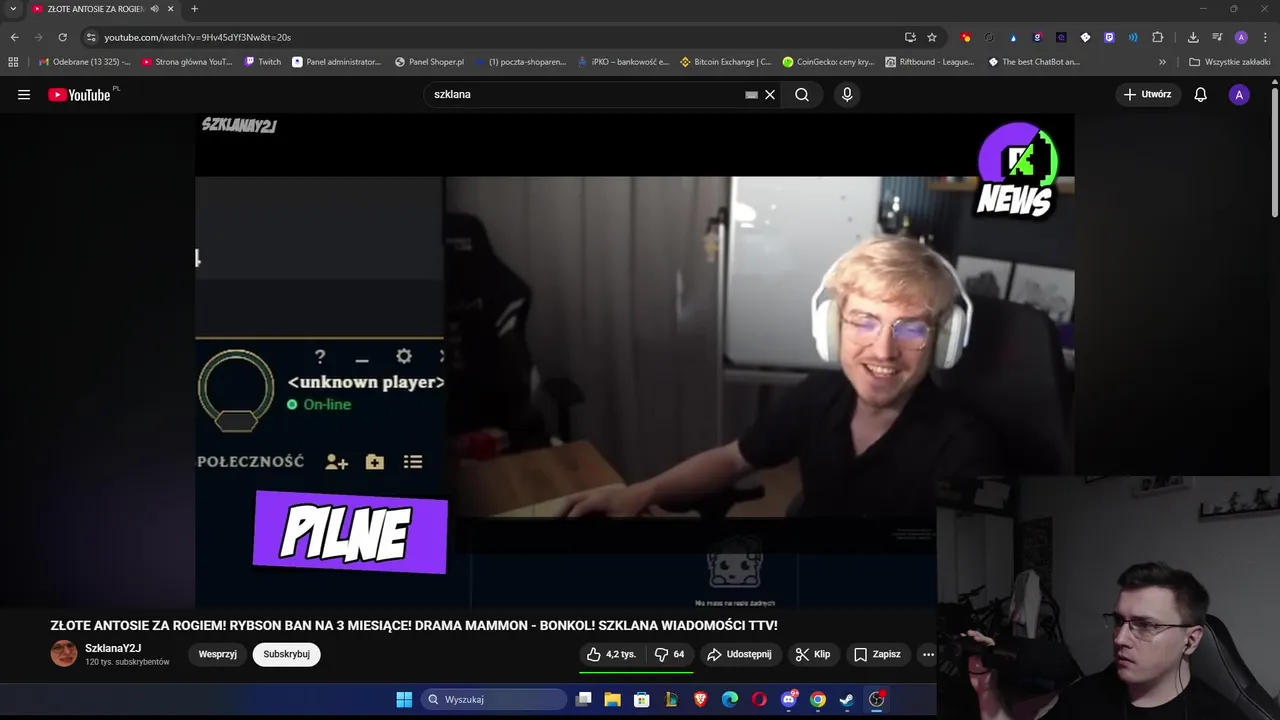
Task: Go back with browser back arrow
Action: click(15, 37)
